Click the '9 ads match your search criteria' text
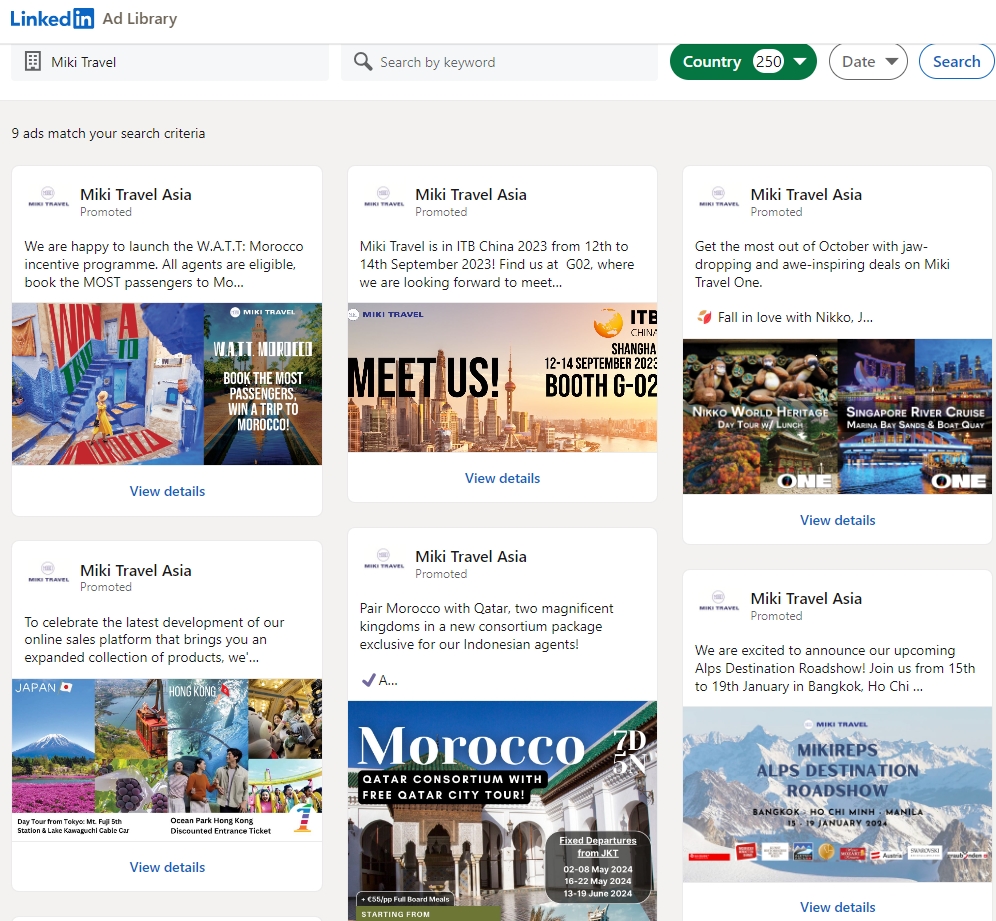This screenshot has width=996, height=921. (108, 133)
